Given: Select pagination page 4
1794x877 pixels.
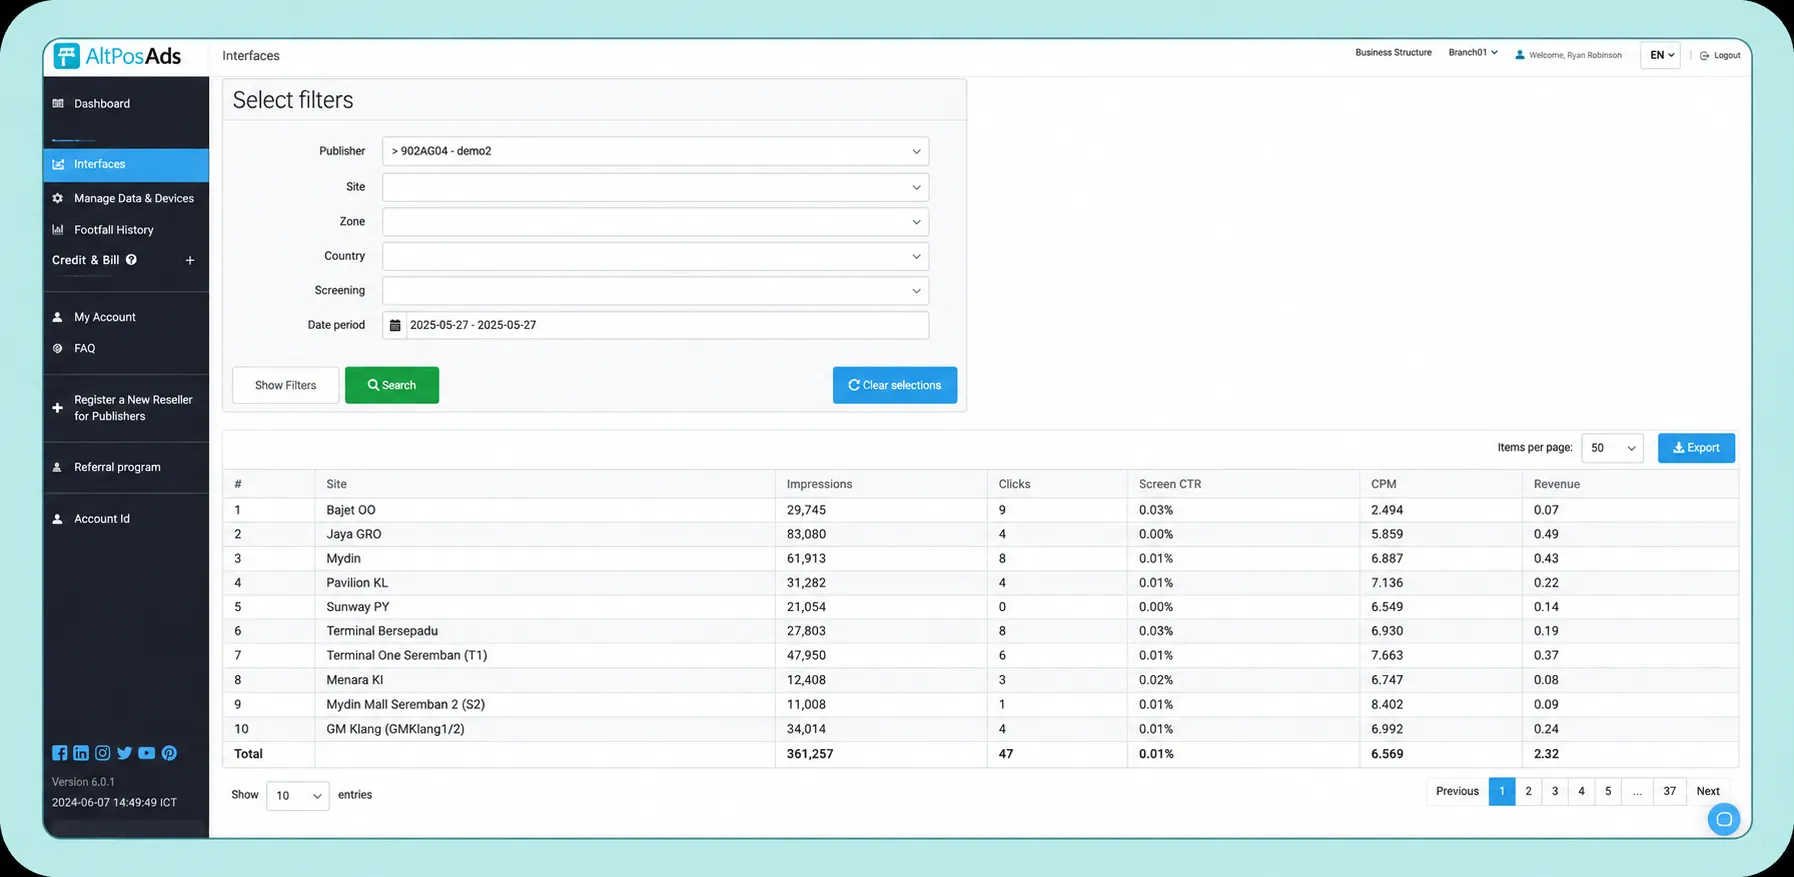Looking at the screenshot, I should pos(1581,791).
